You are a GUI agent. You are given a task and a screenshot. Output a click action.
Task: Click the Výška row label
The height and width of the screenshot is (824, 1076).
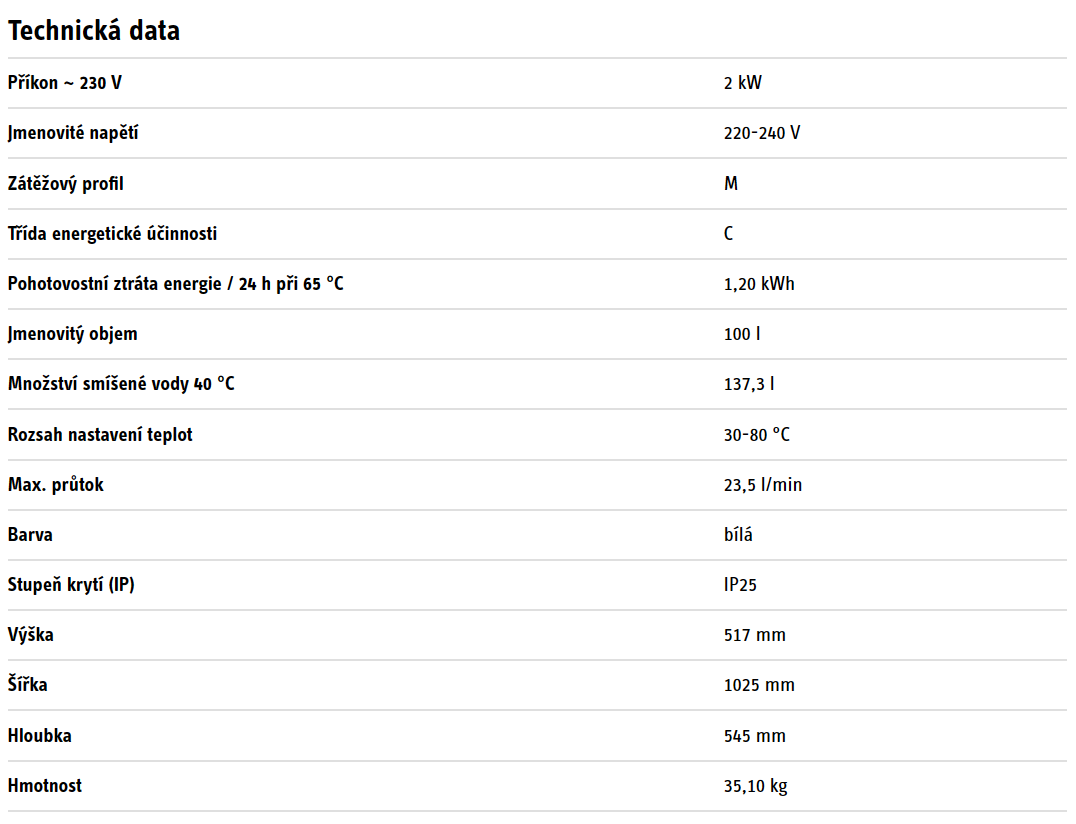pyautogui.click(x=31, y=635)
